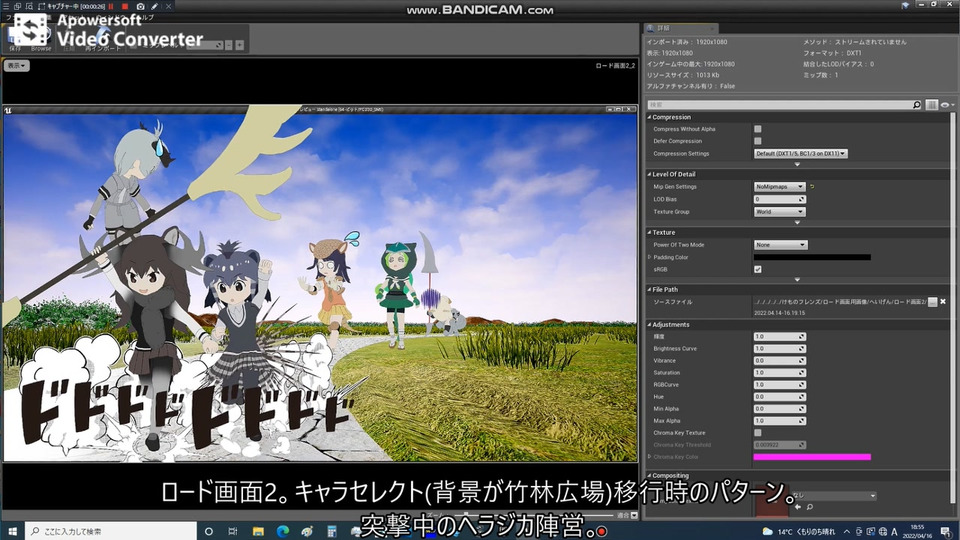The width and height of the screenshot is (960, 540).
Task: Edit the Vibrance value field
Action: click(x=779, y=361)
